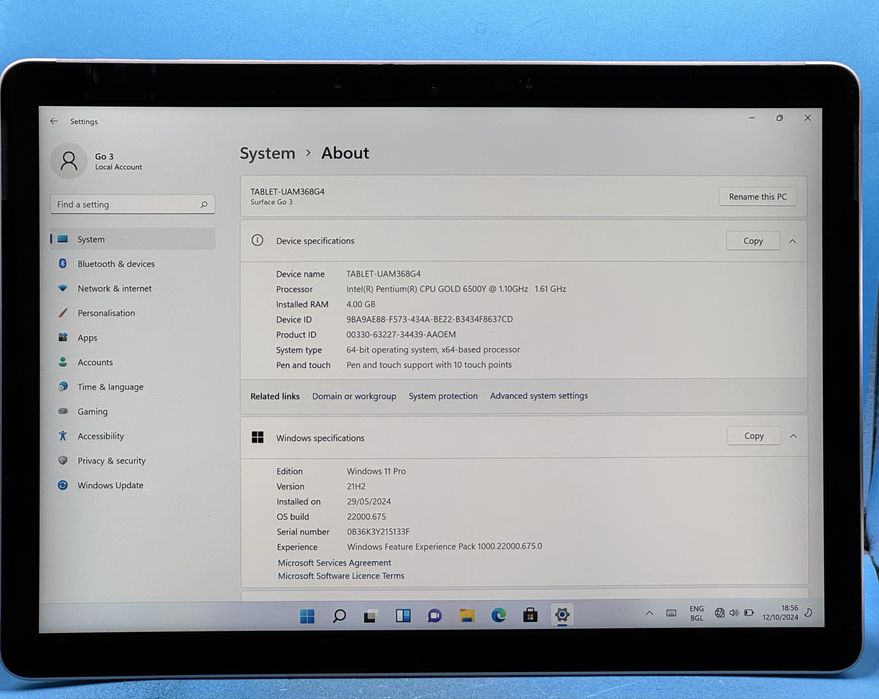The height and width of the screenshot is (699, 879).
Task: Open System protection link
Action: 443,396
